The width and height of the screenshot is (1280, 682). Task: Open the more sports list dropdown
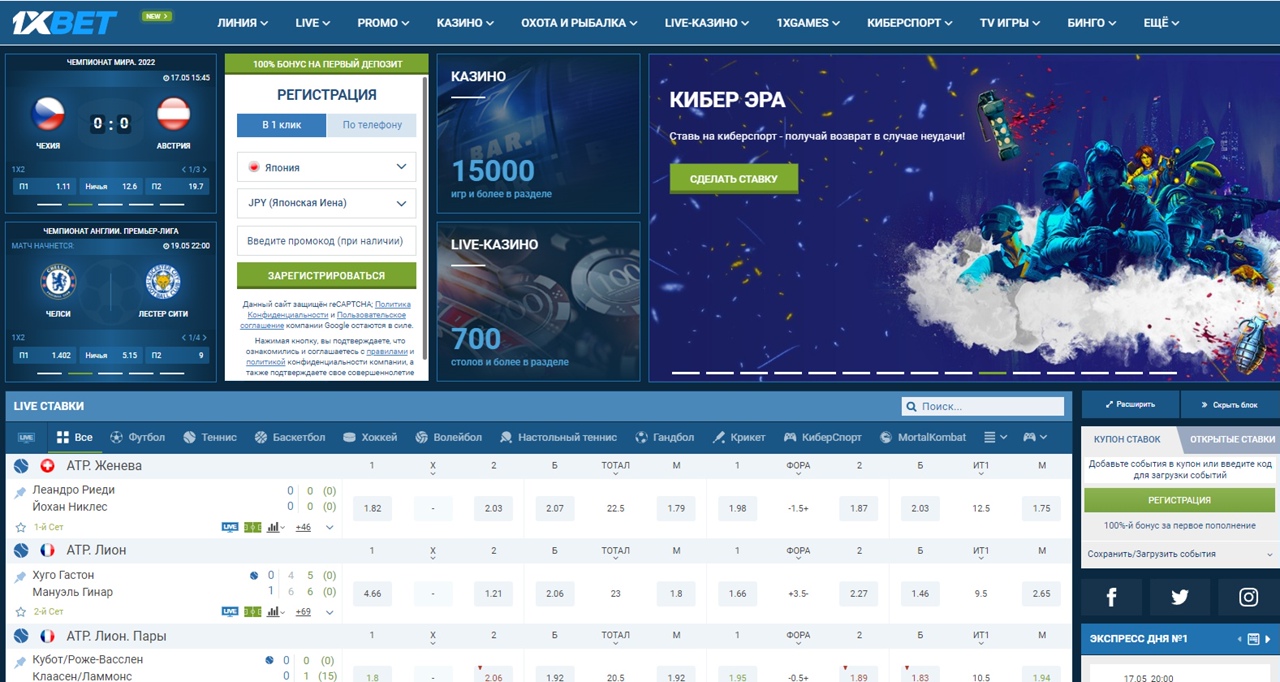tap(994, 437)
